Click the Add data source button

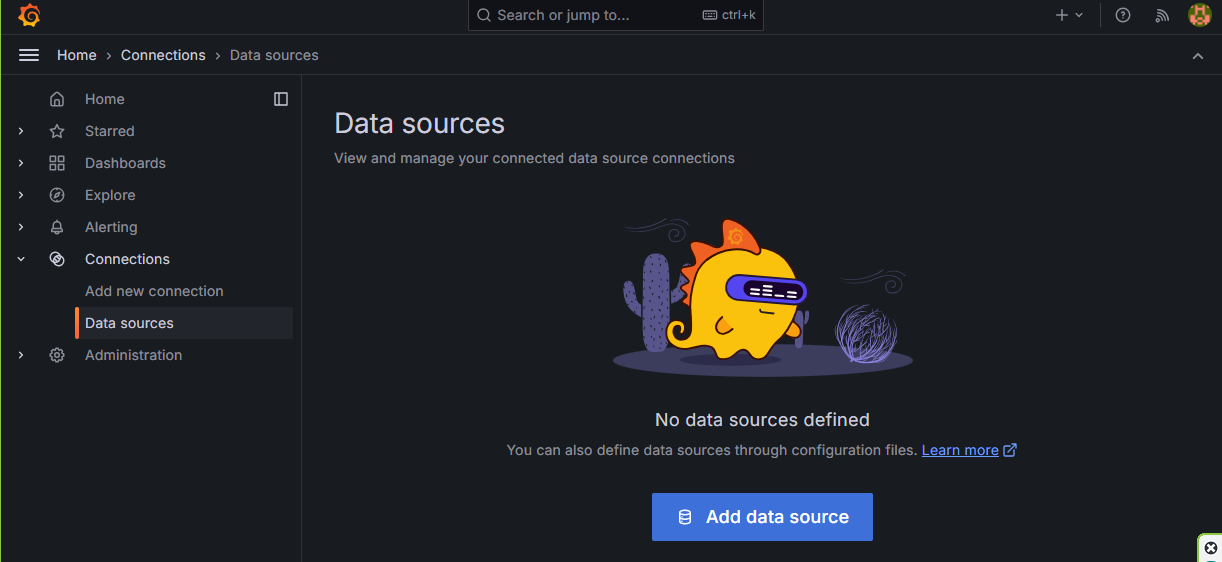pyautogui.click(x=762, y=517)
